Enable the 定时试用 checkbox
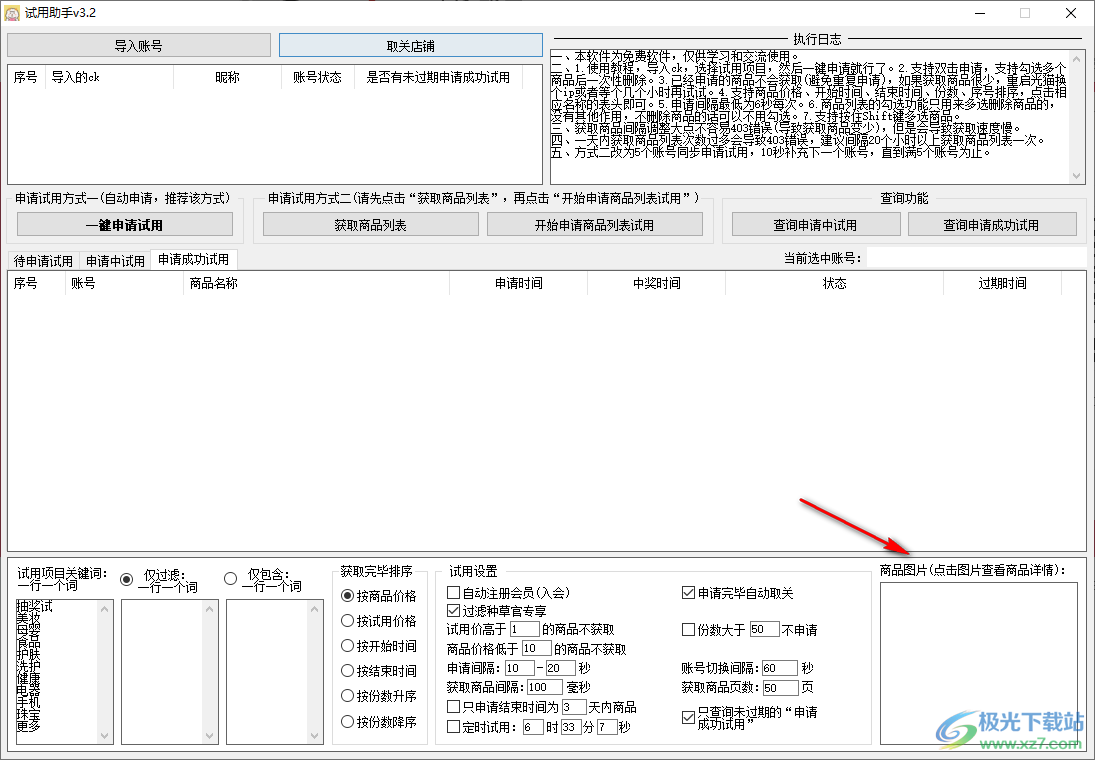Screen dimensions: 1095x760 point(453,727)
